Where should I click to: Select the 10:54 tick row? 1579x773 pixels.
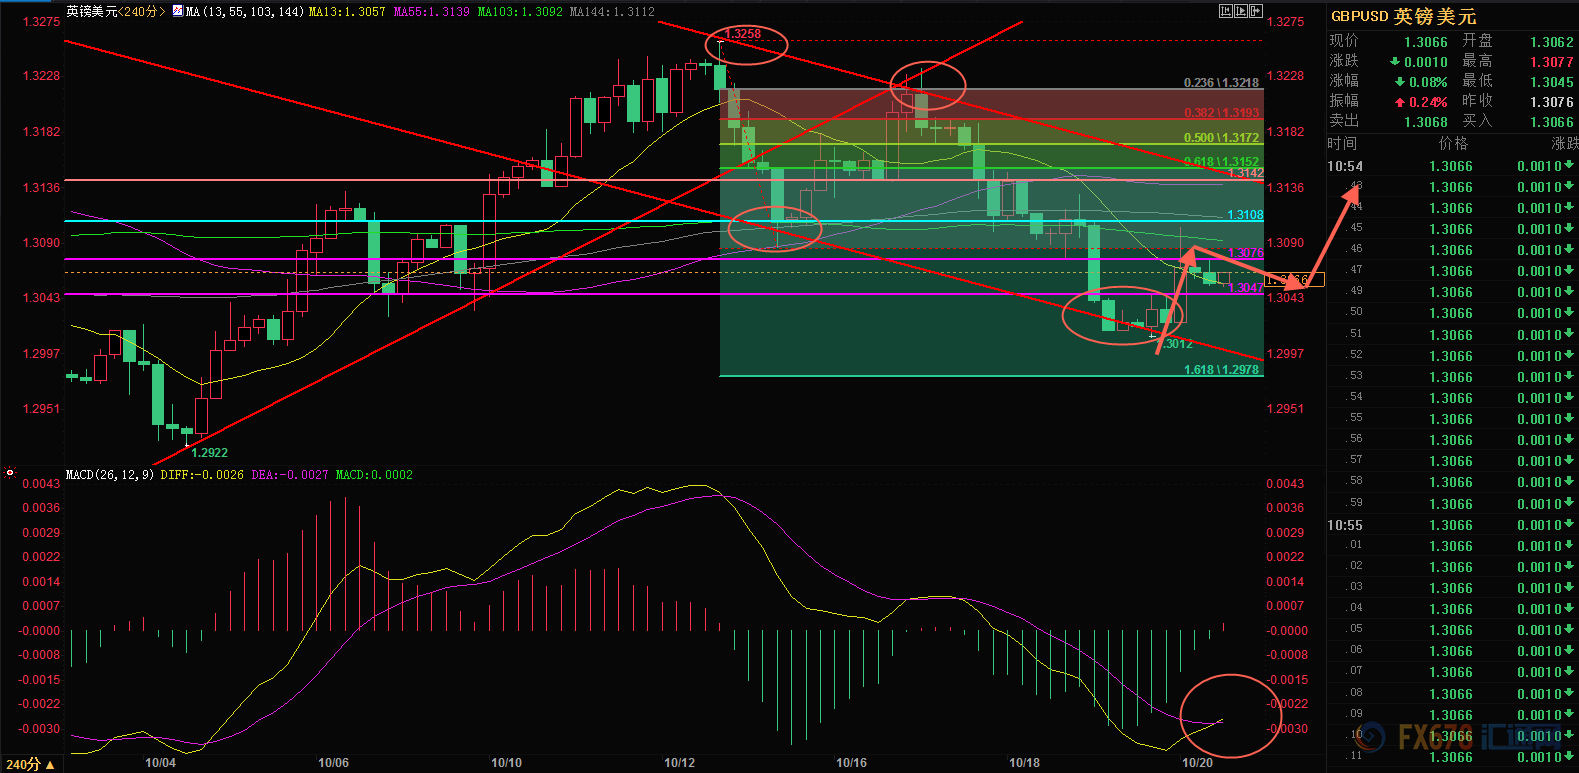[1452, 166]
